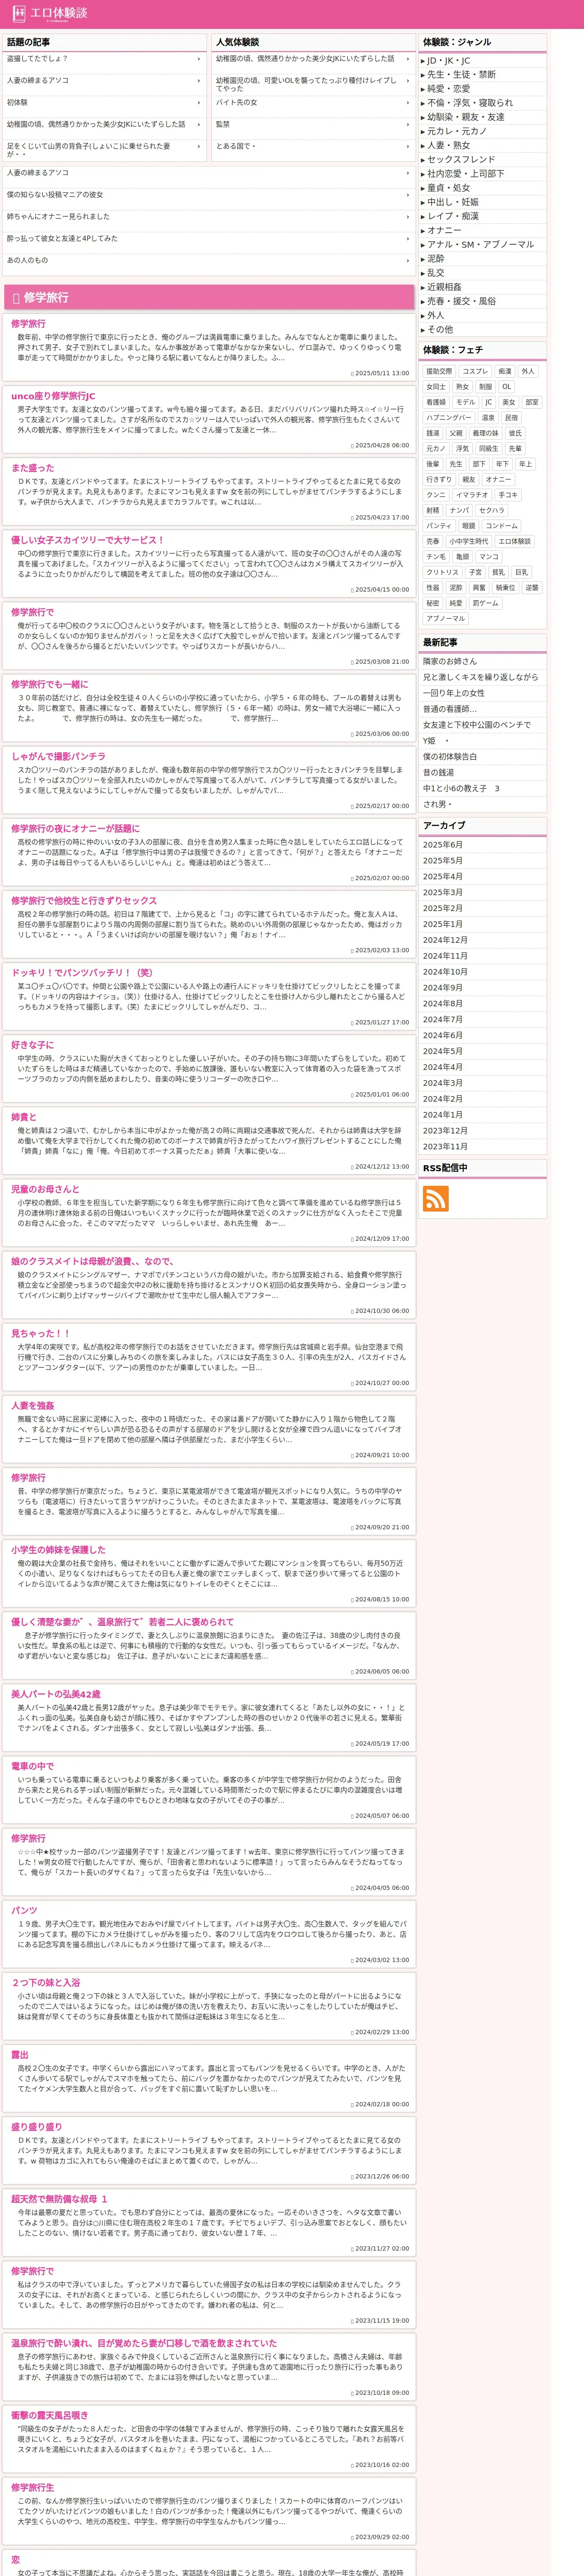Click the triangle bullet beside その他

[x=423, y=330]
